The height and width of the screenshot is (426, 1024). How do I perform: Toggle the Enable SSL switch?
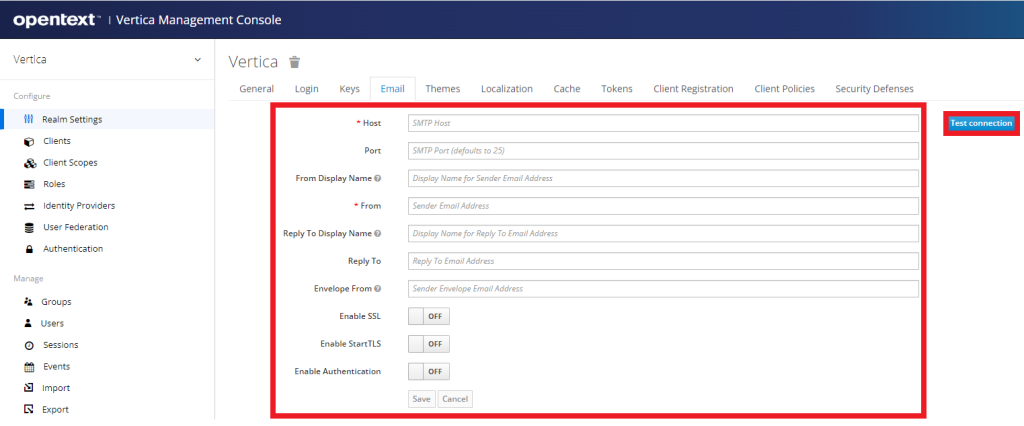(x=429, y=316)
